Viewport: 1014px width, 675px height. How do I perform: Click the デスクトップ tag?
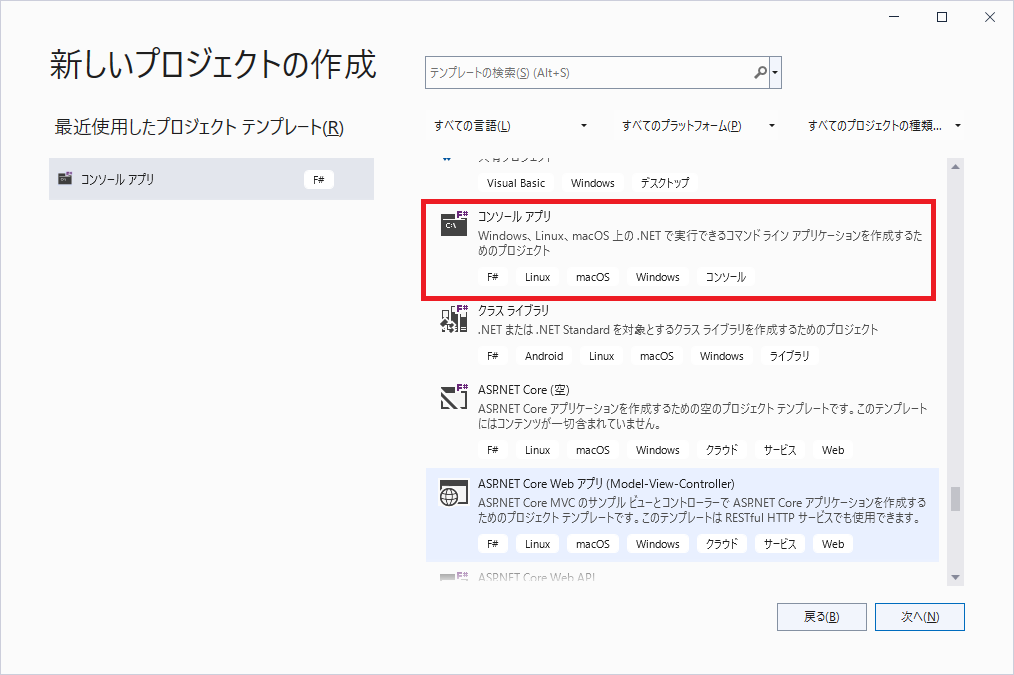click(665, 183)
